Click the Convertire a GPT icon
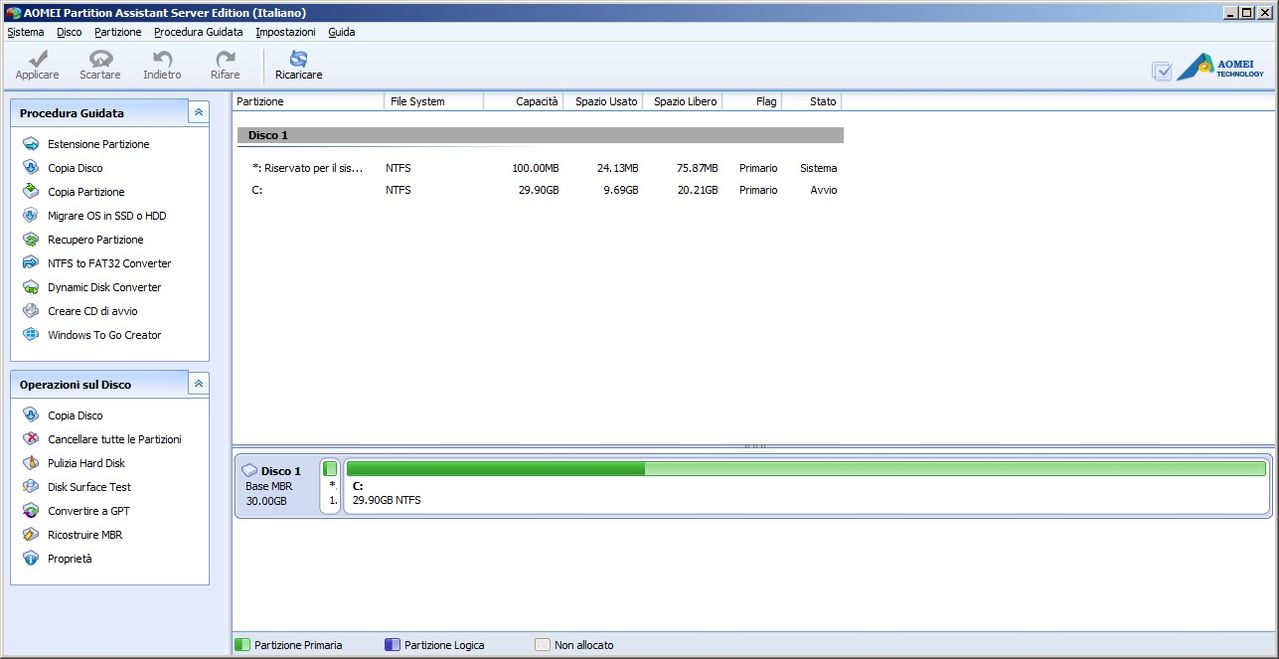 31,511
